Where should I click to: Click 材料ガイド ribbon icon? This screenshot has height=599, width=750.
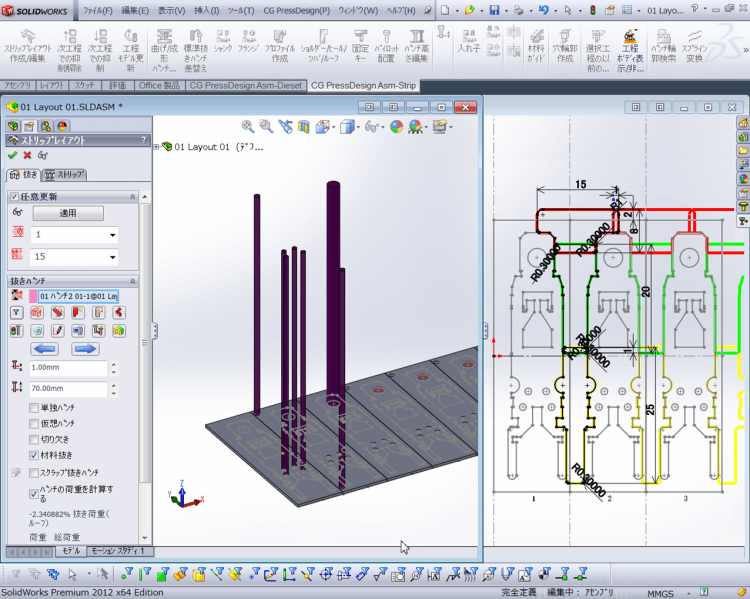pos(536,46)
